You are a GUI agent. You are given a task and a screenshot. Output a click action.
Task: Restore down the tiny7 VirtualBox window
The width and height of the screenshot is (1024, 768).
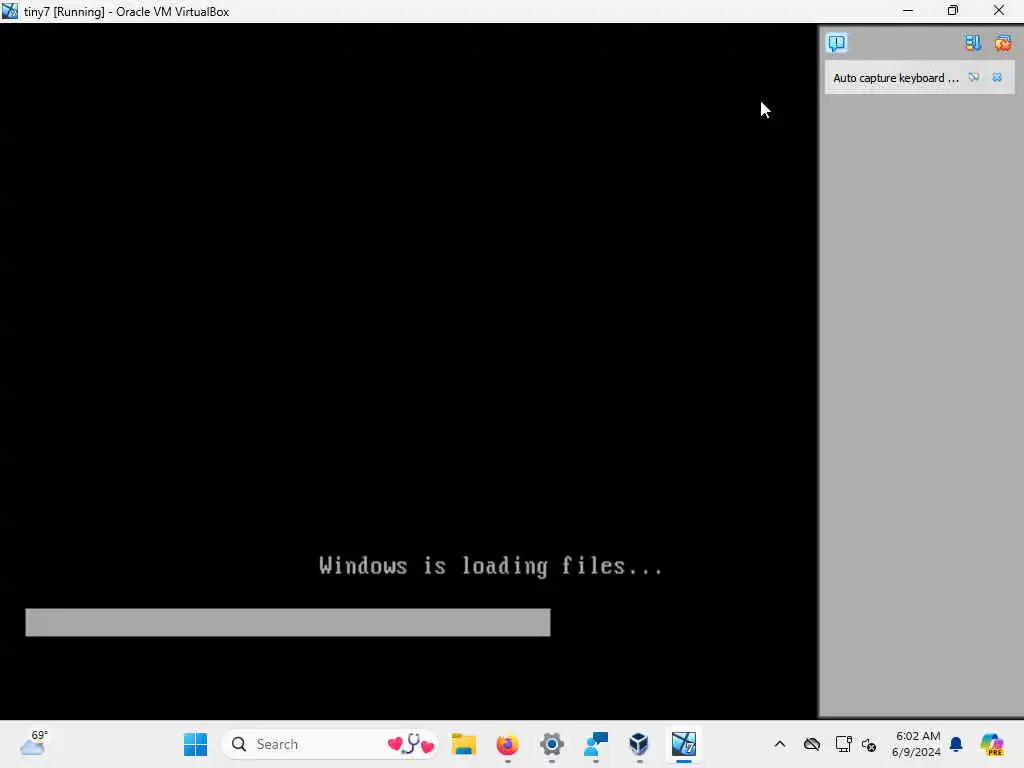tap(953, 10)
